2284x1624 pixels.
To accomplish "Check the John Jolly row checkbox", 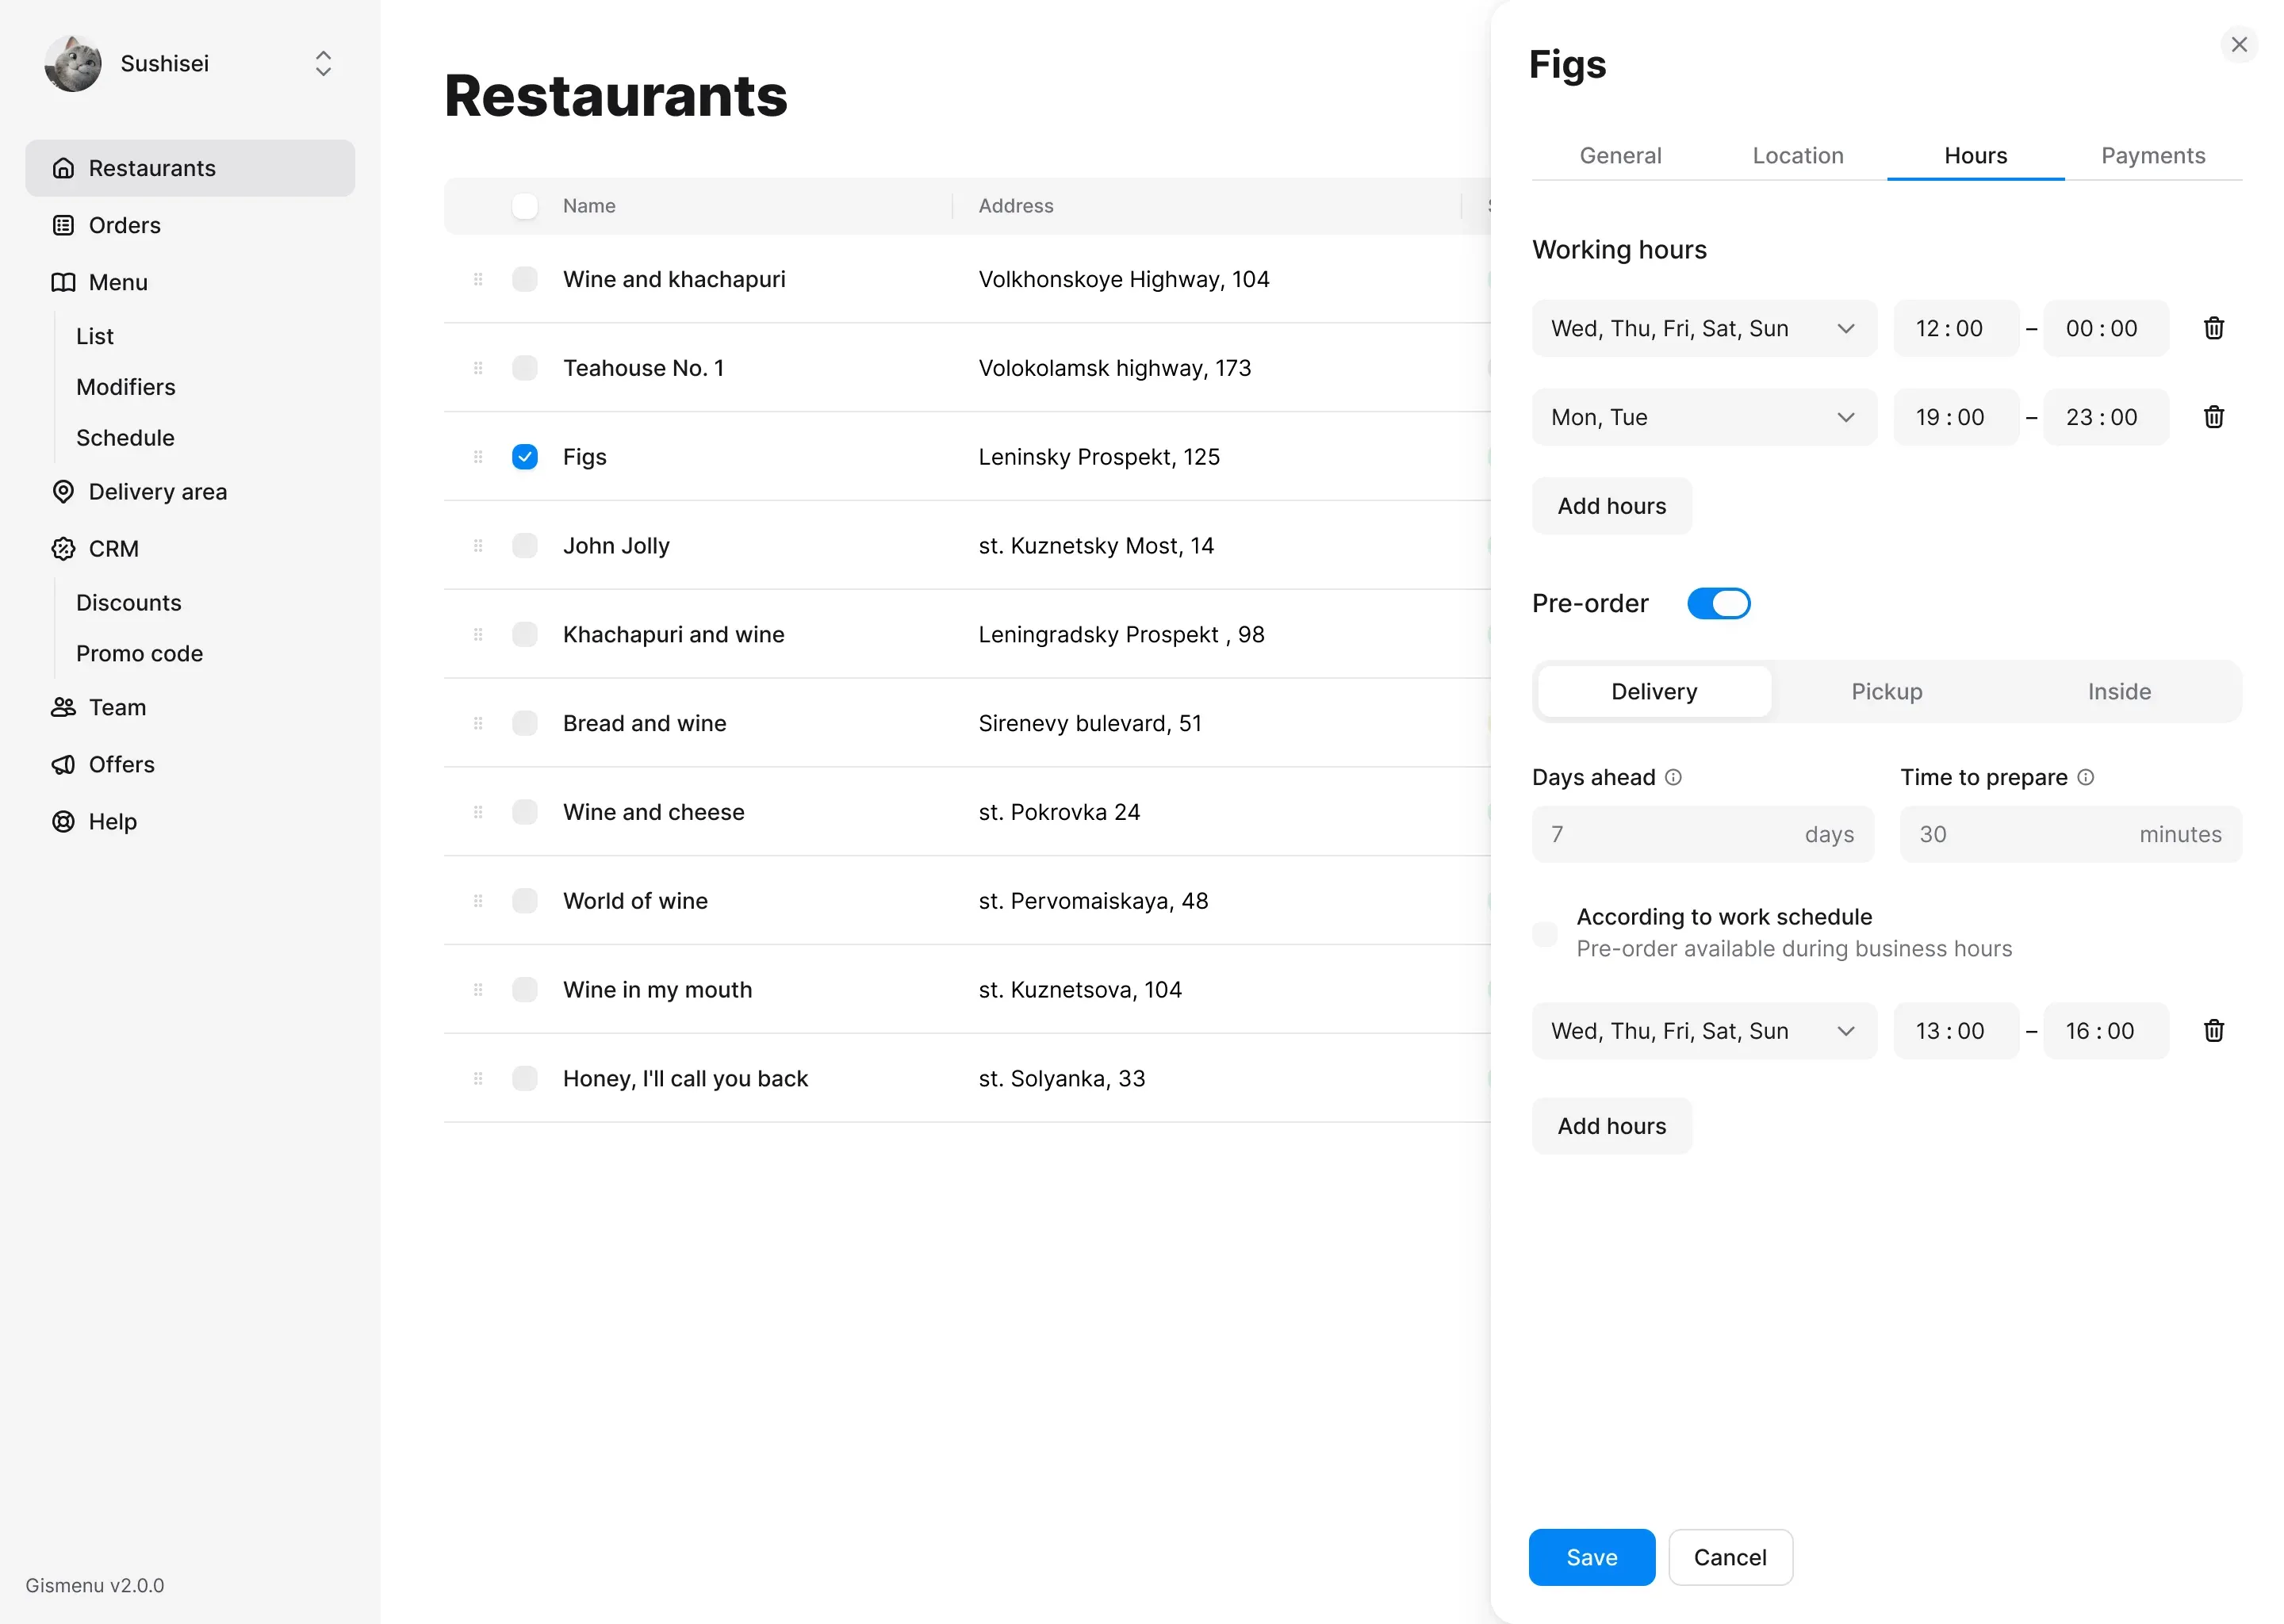I will tap(525, 545).
